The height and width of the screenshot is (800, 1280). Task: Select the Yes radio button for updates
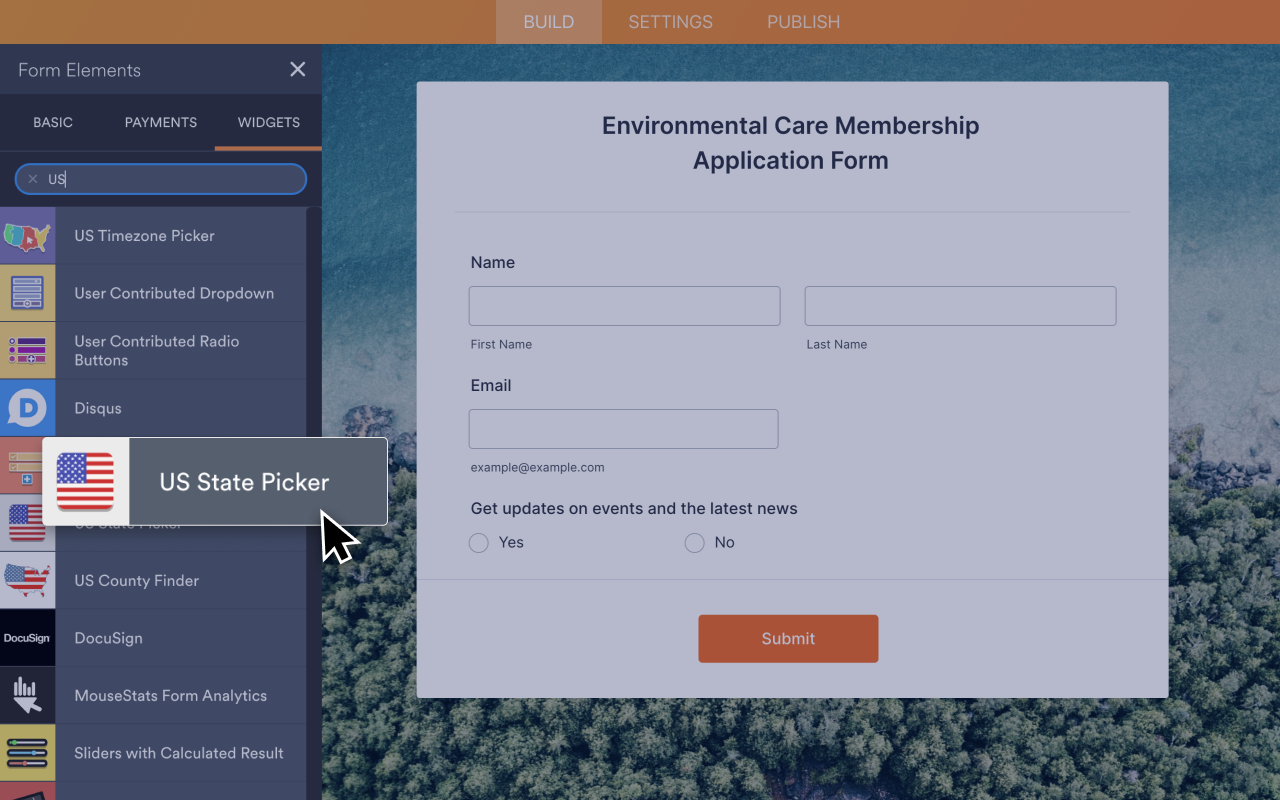(478, 542)
